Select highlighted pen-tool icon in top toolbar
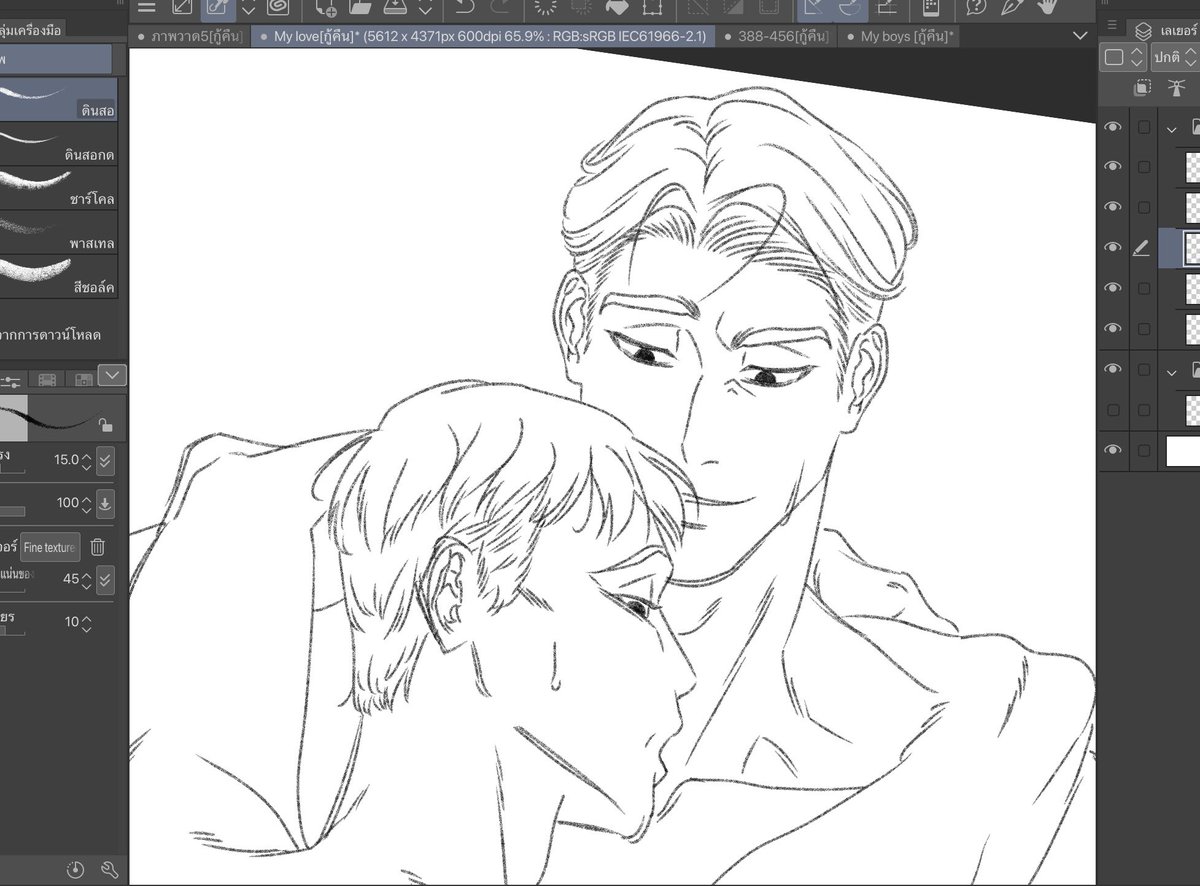 pyautogui.click(x=219, y=8)
